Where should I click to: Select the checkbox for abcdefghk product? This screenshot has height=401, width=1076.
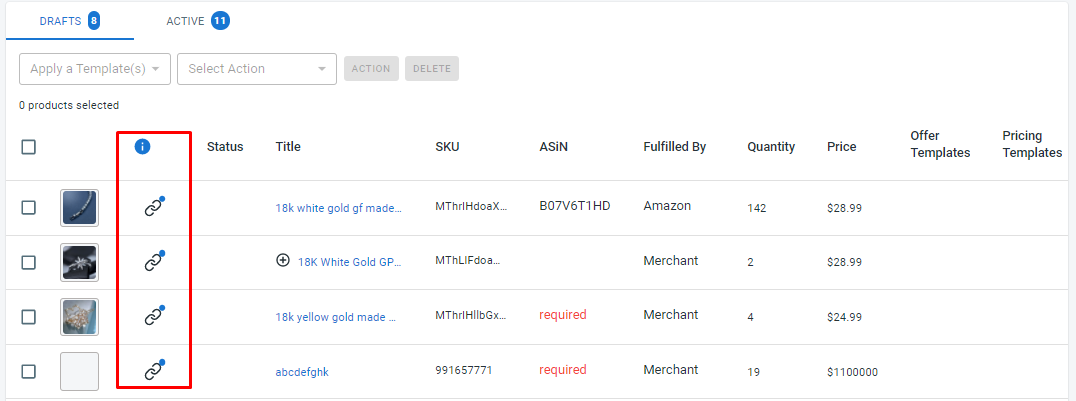click(28, 371)
